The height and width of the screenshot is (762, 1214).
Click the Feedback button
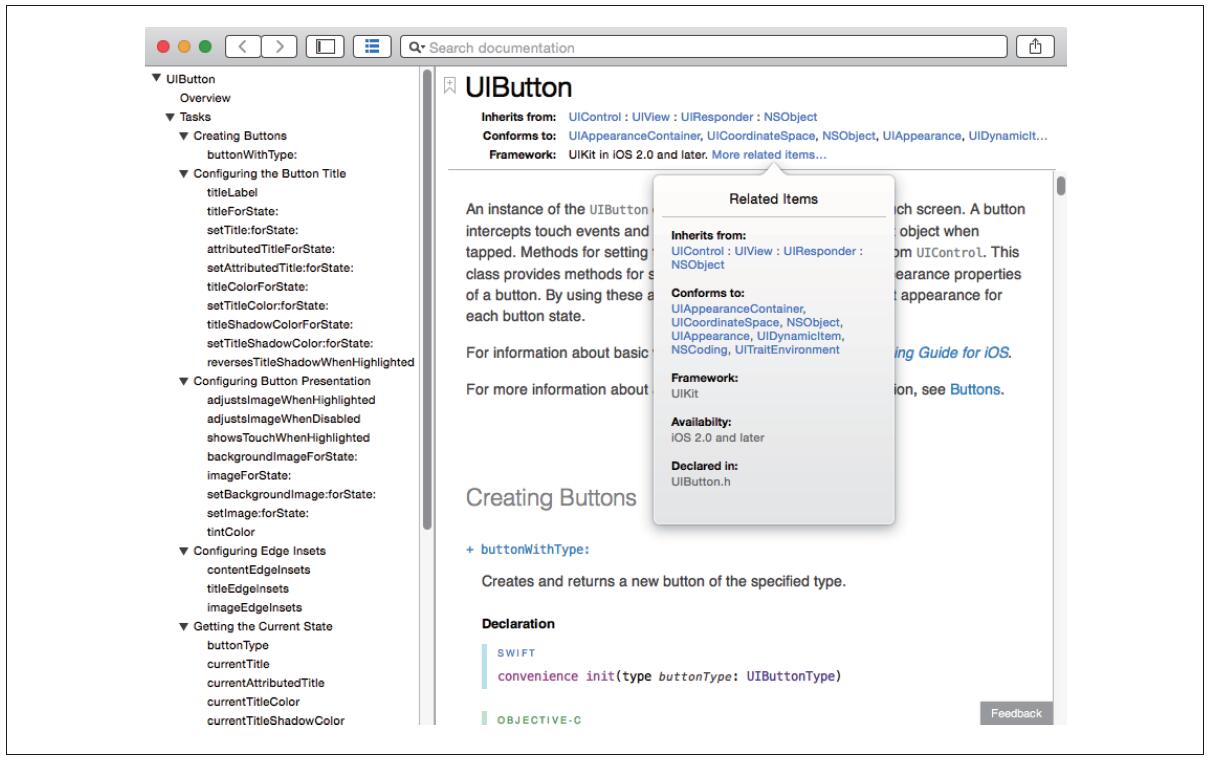point(1016,713)
